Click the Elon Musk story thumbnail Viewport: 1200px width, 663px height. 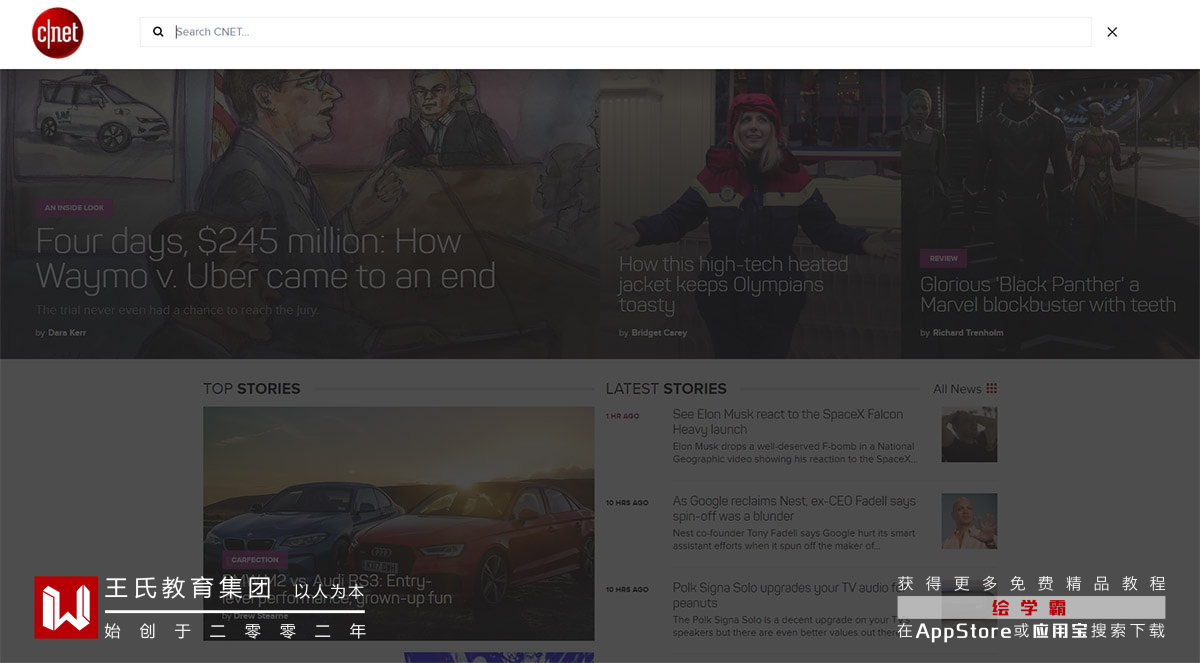[x=969, y=434]
